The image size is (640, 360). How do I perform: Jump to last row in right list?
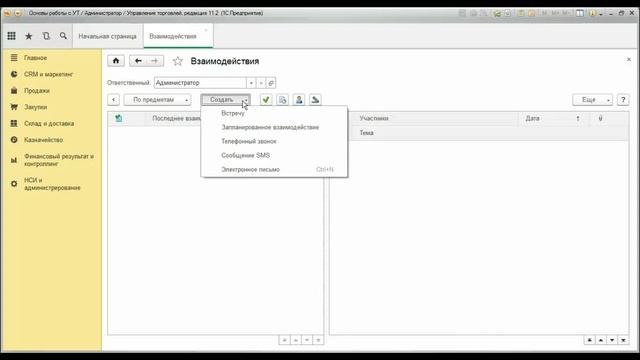pyautogui.click(x=623, y=340)
